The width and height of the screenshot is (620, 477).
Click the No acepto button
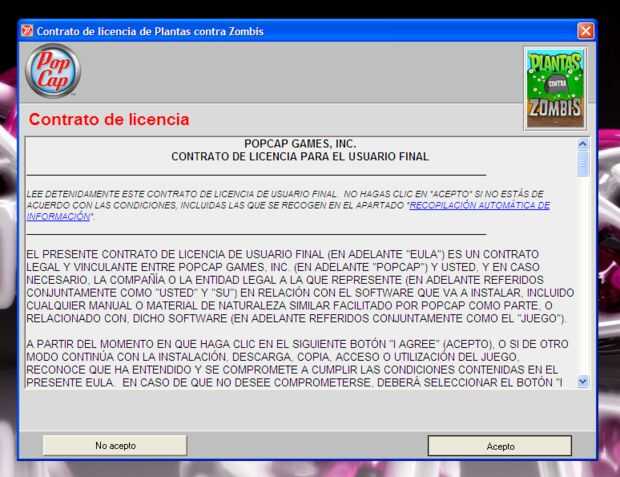(115, 445)
